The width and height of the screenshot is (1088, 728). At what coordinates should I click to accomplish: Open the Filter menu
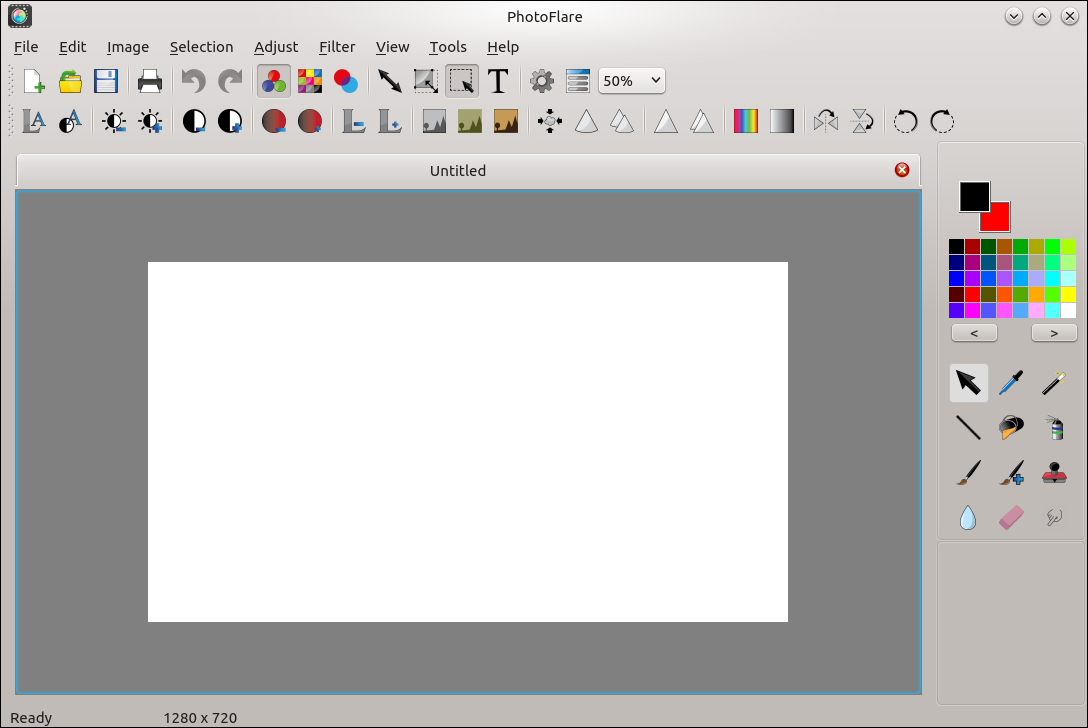point(337,47)
